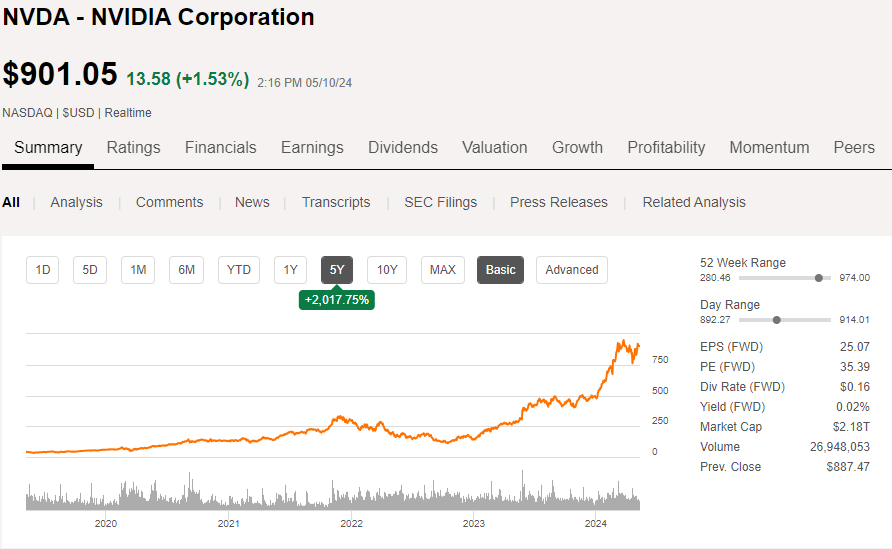Select the Dividends tab
892x549 pixels.
click(403, 148)
